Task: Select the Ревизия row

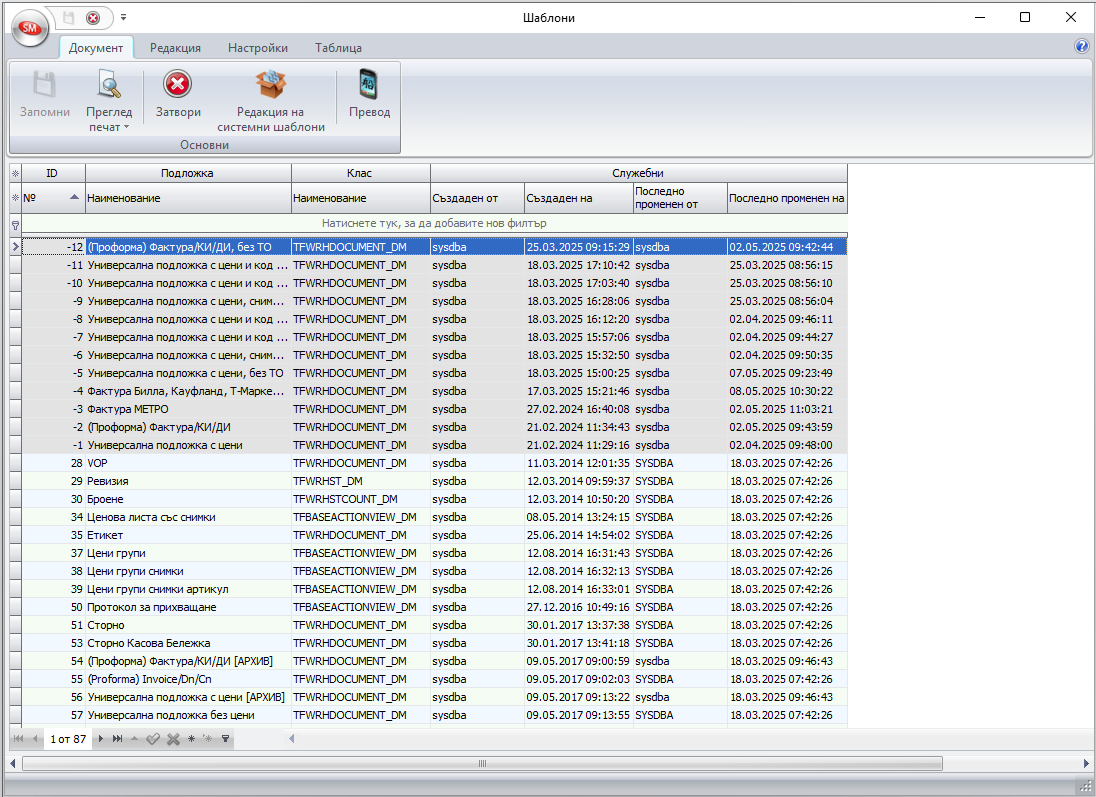Action: 434,481
